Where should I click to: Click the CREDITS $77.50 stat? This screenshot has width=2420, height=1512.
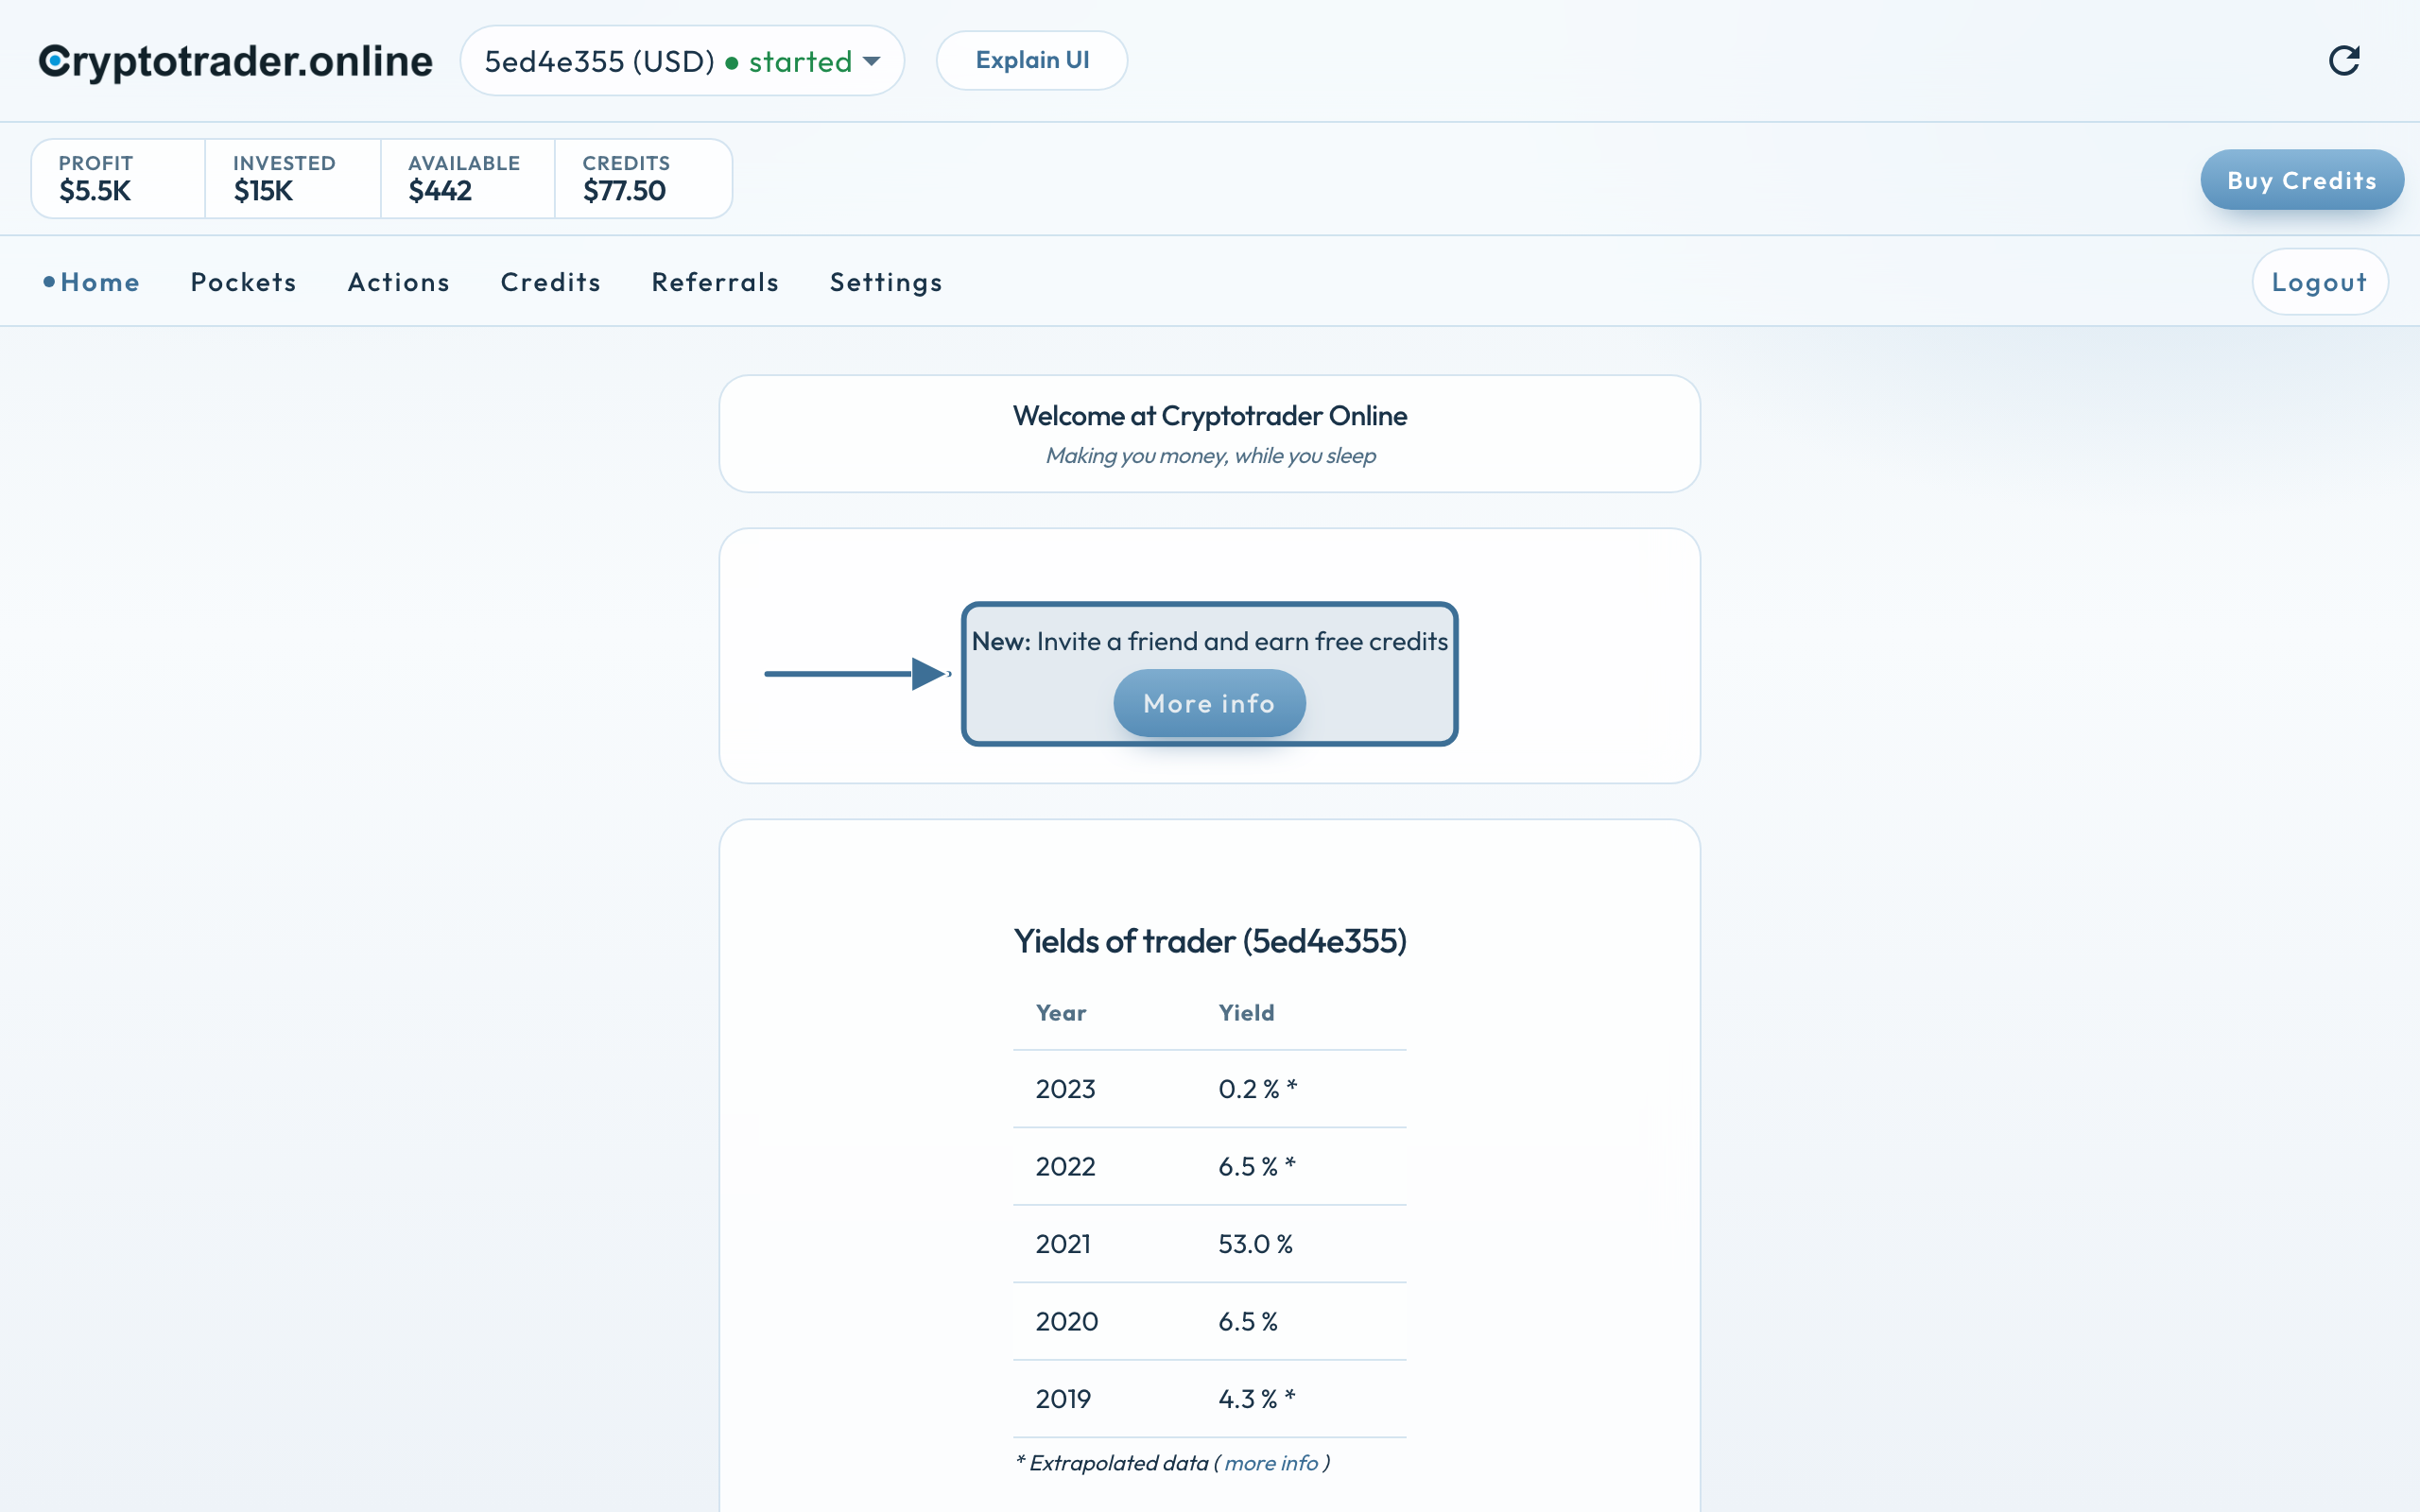tap(643, 178)
